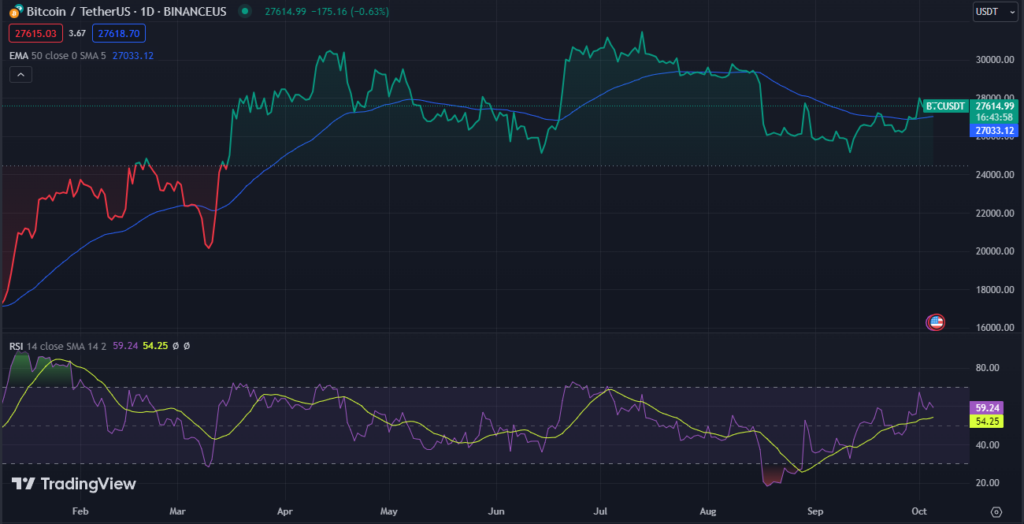Click the 18000.00 price axis label
This screenshot has height=524, width=1024.
click(995, 290)
